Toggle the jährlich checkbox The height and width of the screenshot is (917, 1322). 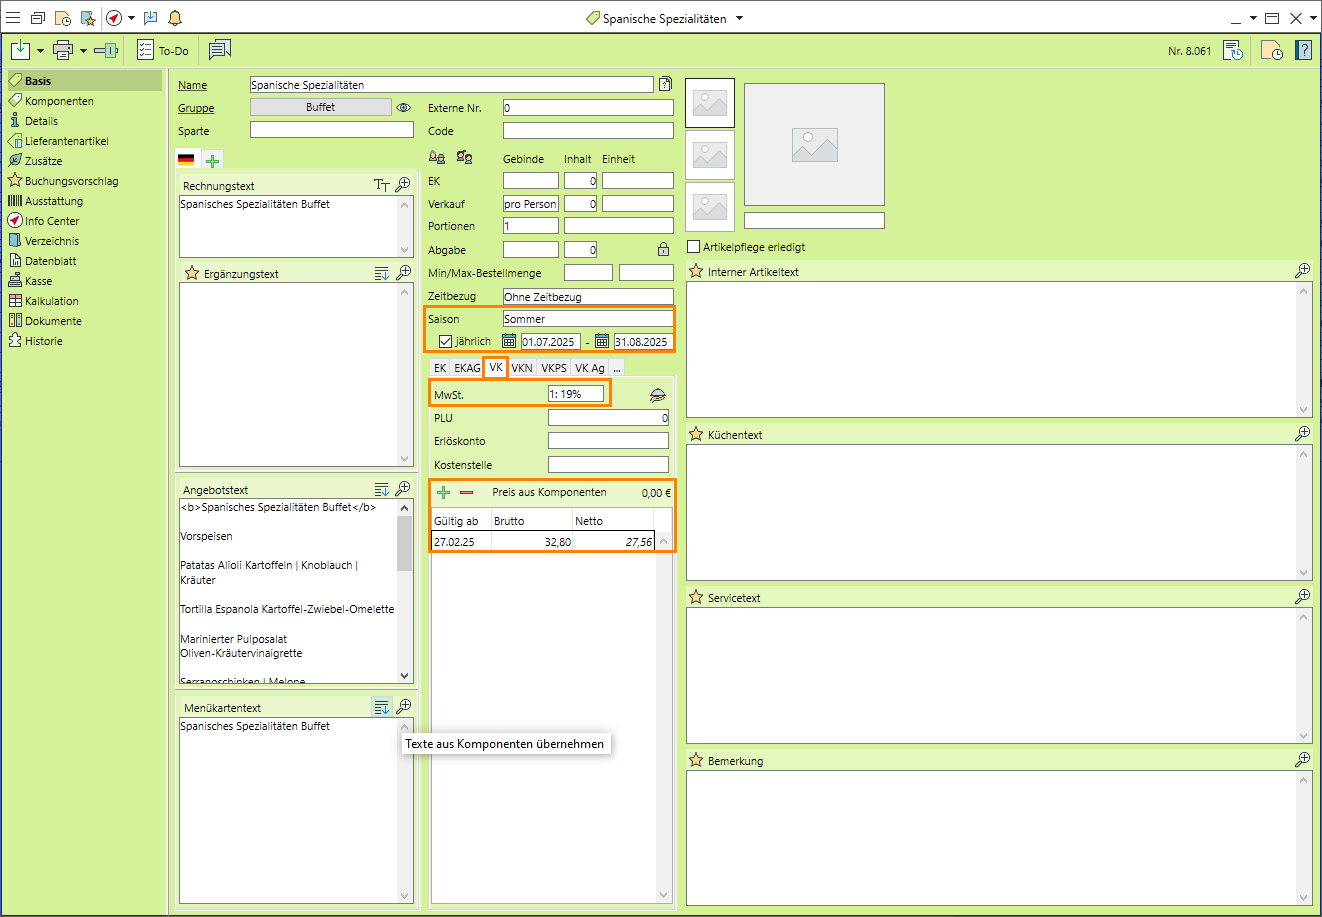click(446, 342)
